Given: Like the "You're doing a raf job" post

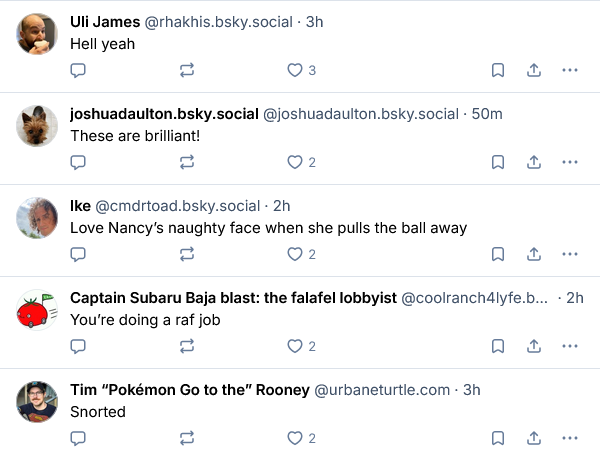Looking at the screenshot, I should 295,346.
